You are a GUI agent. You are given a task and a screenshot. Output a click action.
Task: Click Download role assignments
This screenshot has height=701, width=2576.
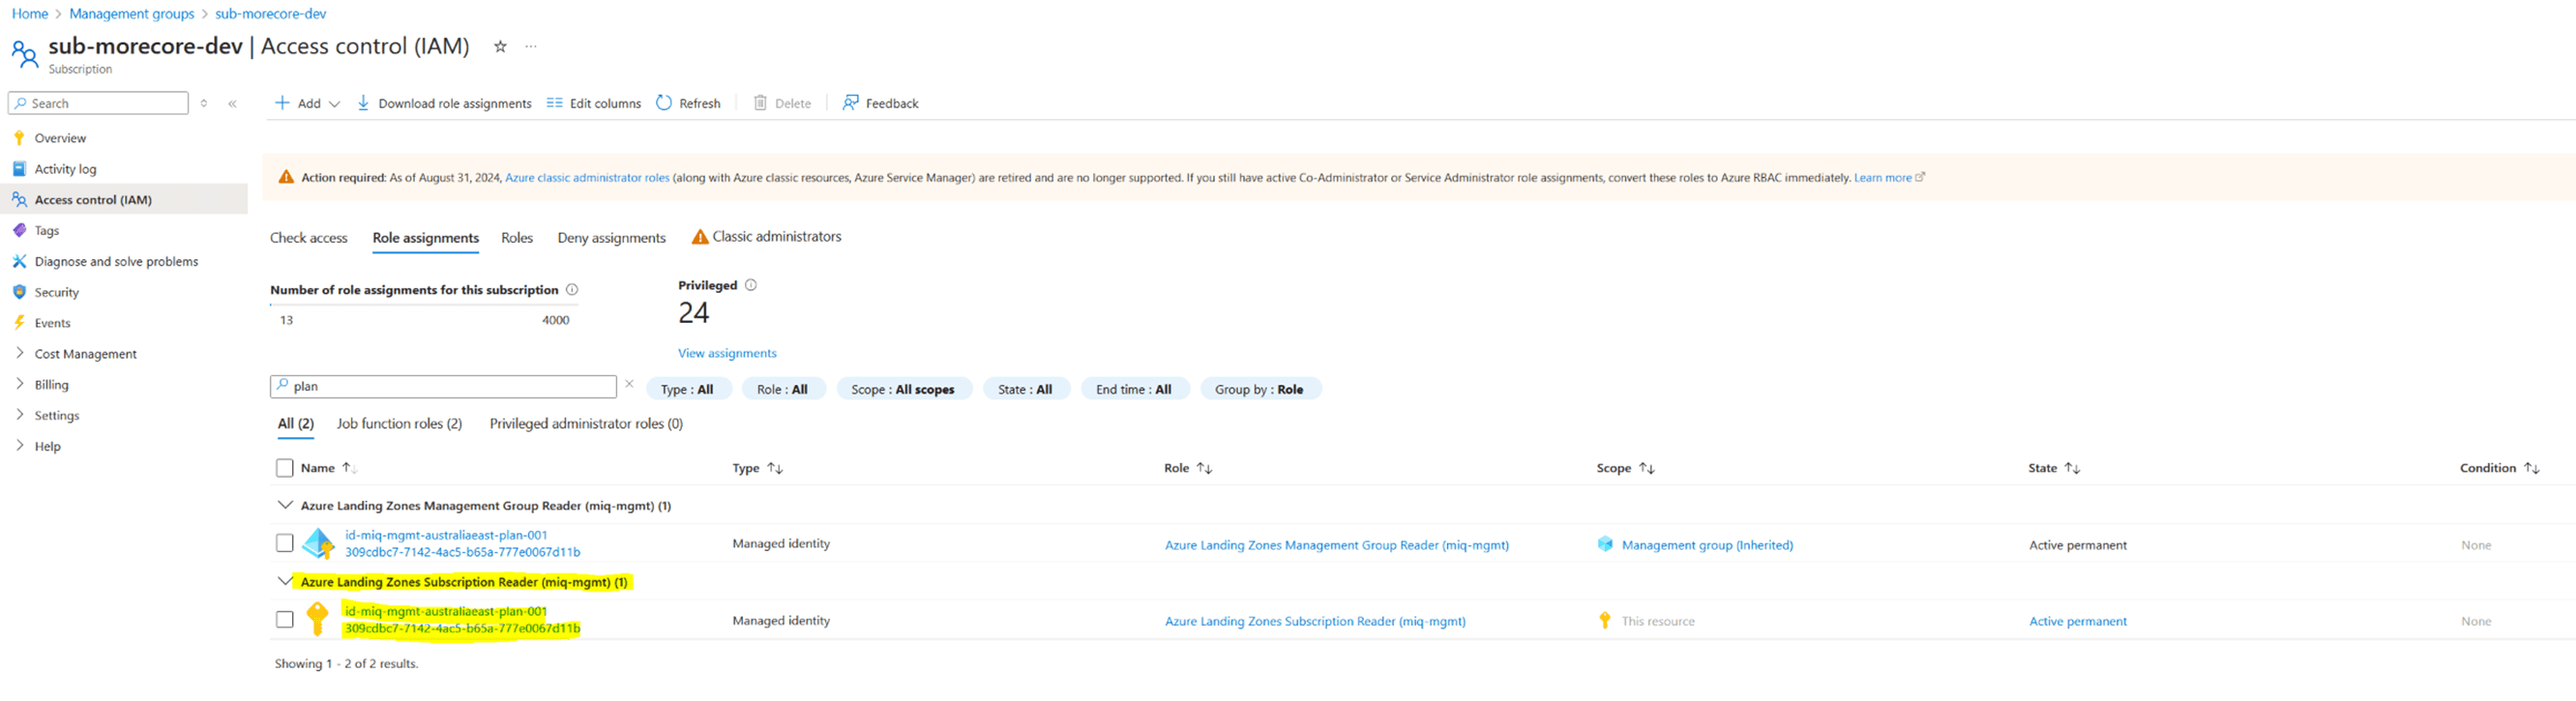pyautogui.click(x=444, y=103)
